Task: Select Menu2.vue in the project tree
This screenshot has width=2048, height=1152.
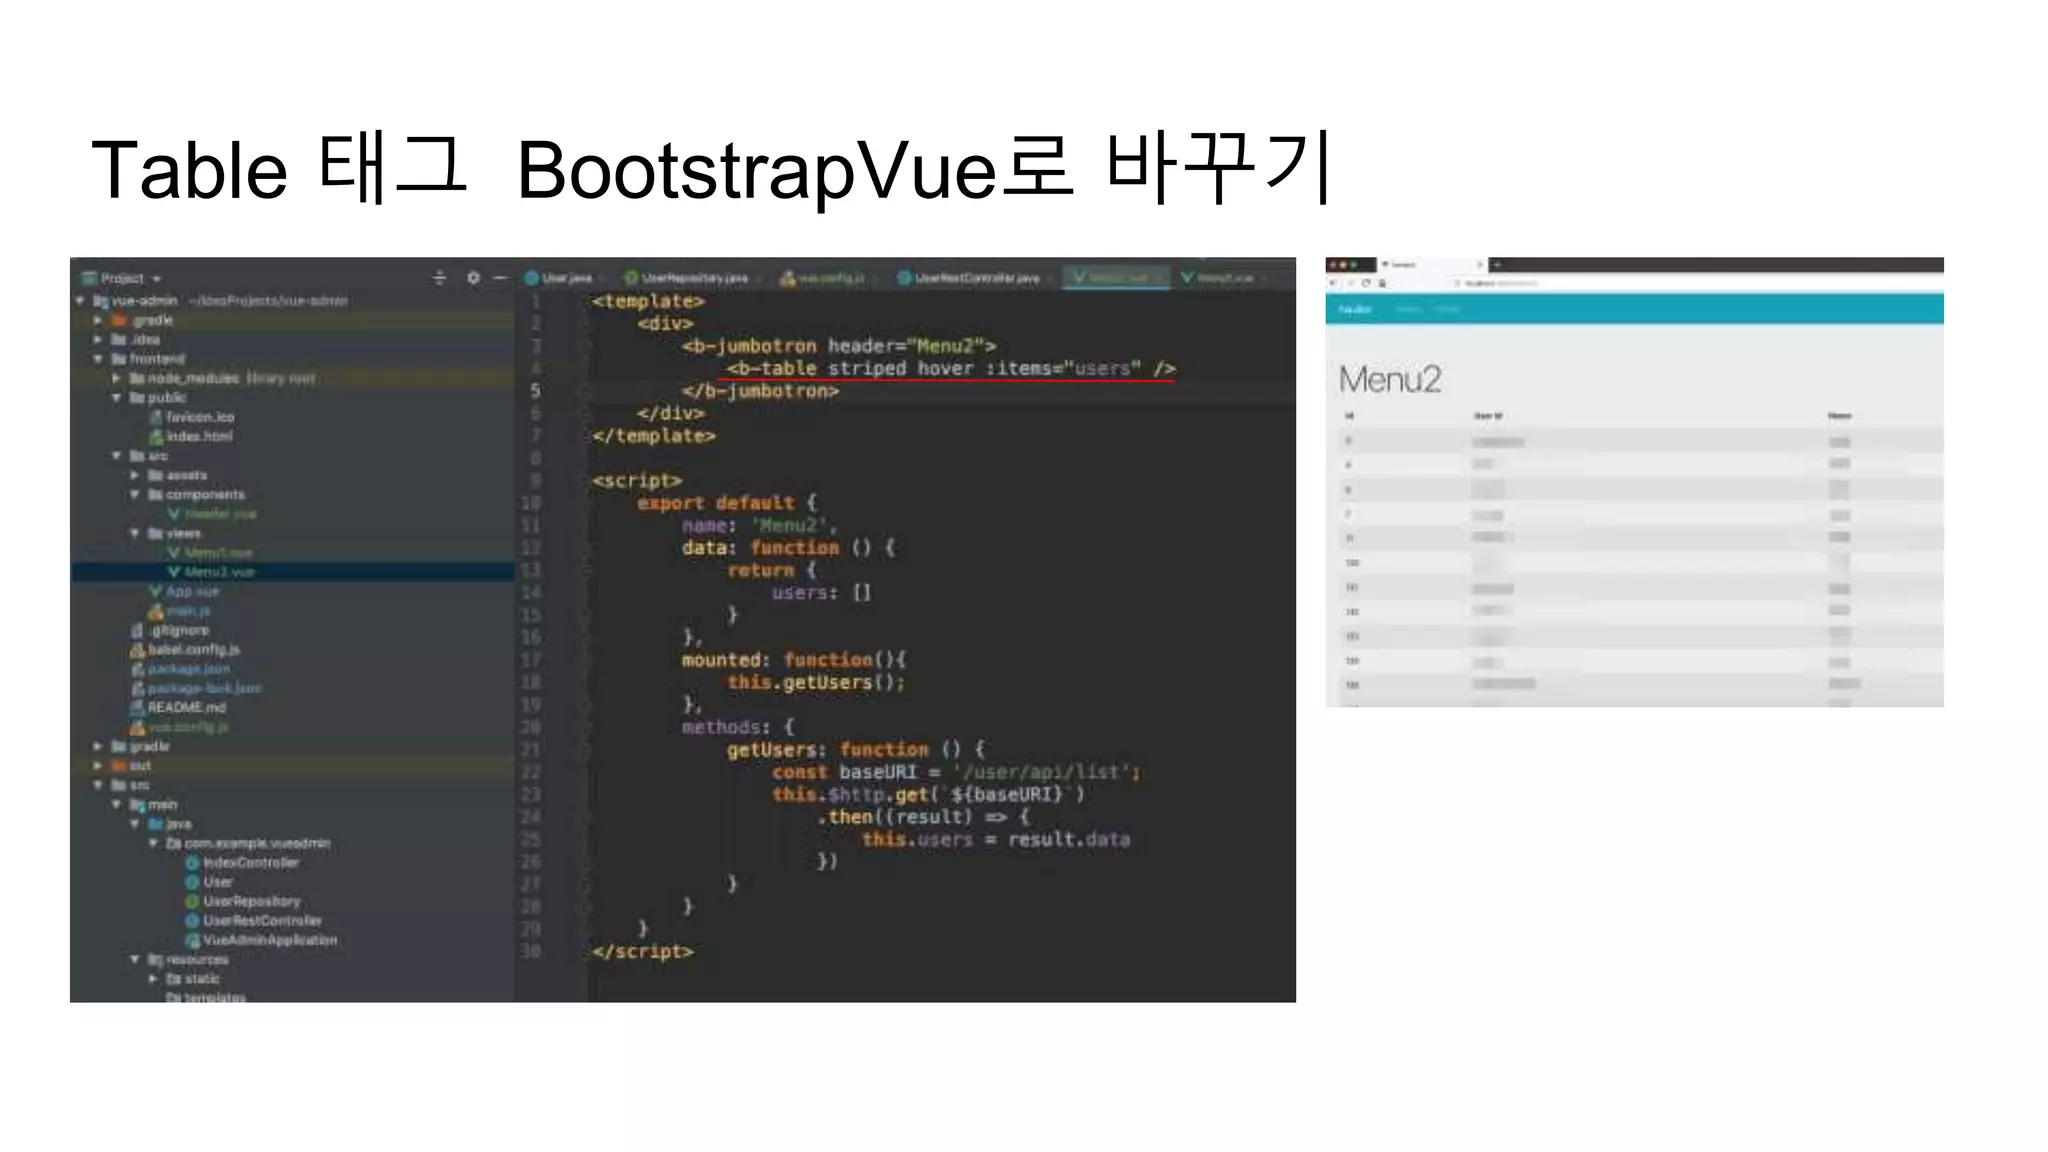Action: (x=219, y=572)
